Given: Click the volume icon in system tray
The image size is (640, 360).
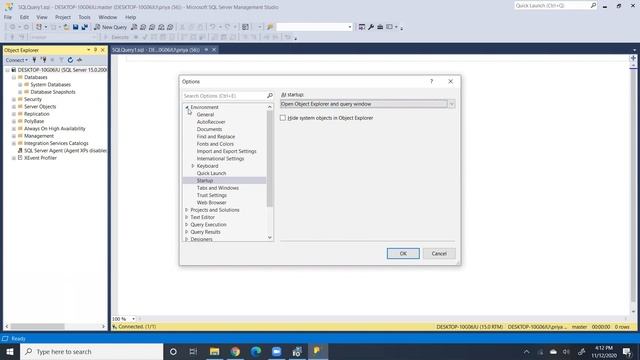Looking at the screenshot, I should tap(566, 351).
